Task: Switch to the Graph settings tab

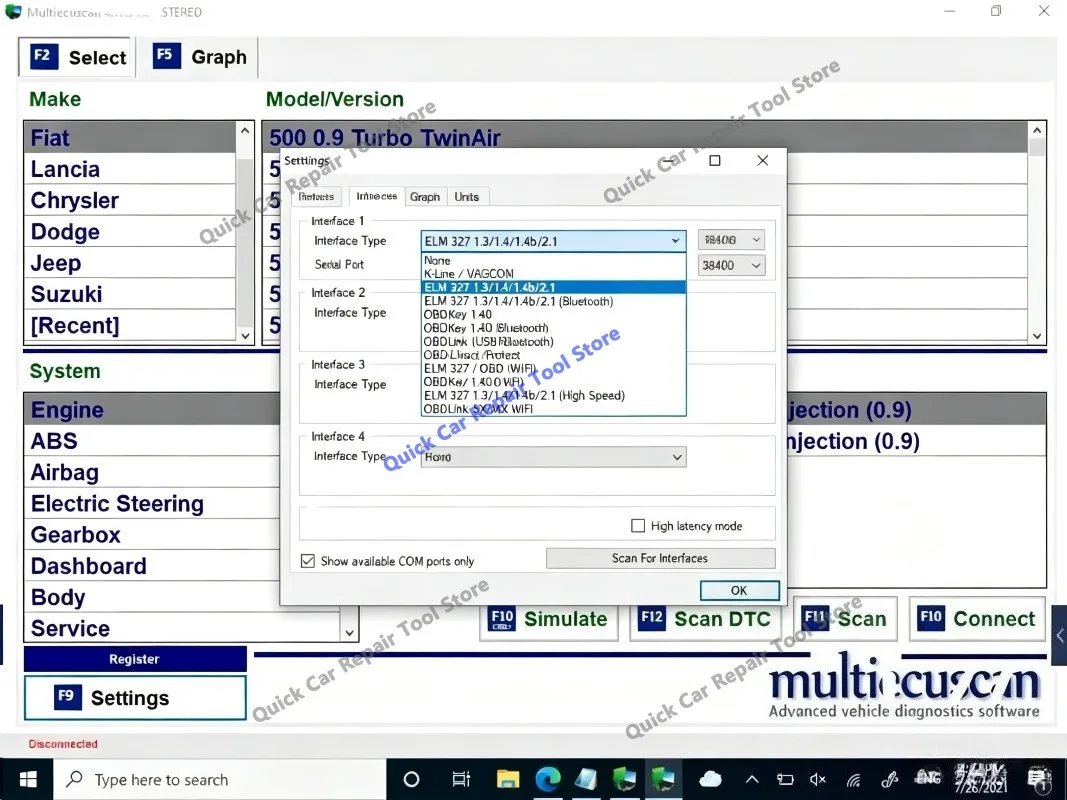Action: 425,197
